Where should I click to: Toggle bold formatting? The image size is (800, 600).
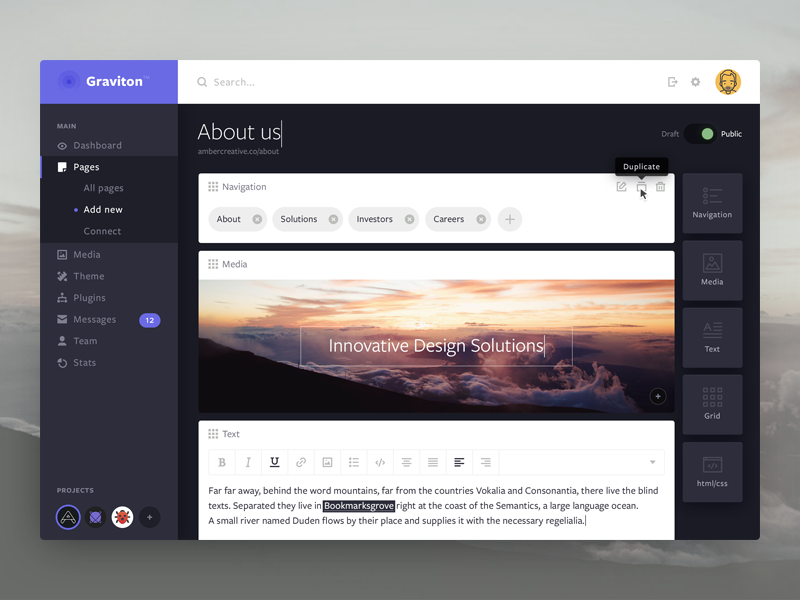[222, 462]
